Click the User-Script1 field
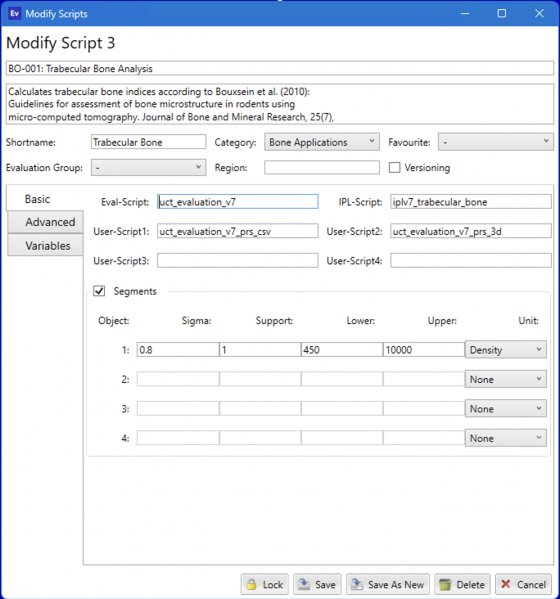This screenshot has width=560, height=599. pyautogui.click(x=237, y=231)
